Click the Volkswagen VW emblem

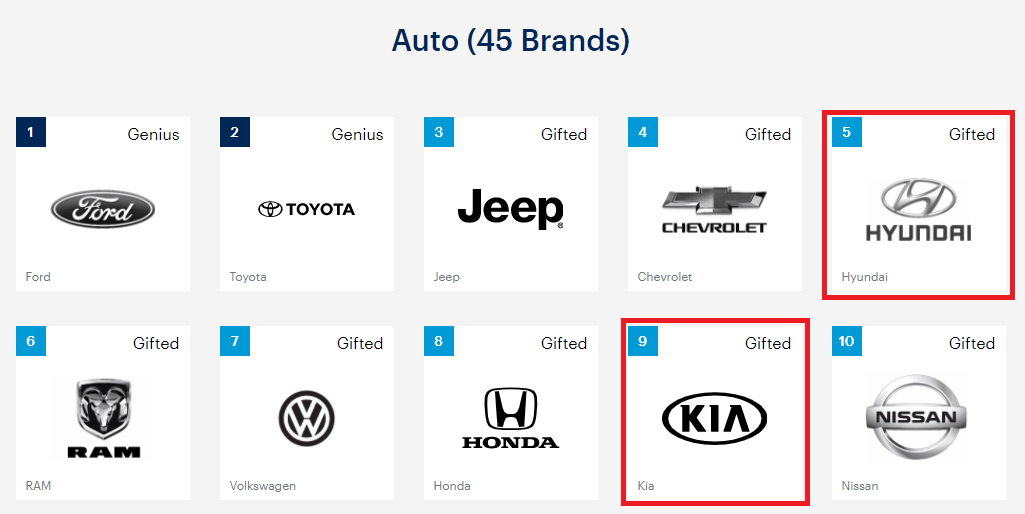pos(307,419)
